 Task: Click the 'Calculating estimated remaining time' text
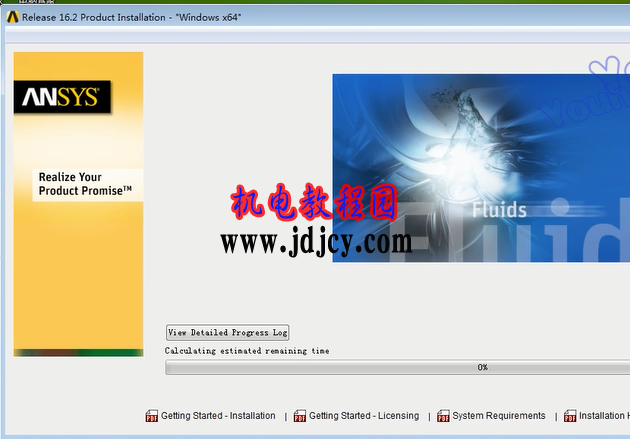(x=247, y=351)
